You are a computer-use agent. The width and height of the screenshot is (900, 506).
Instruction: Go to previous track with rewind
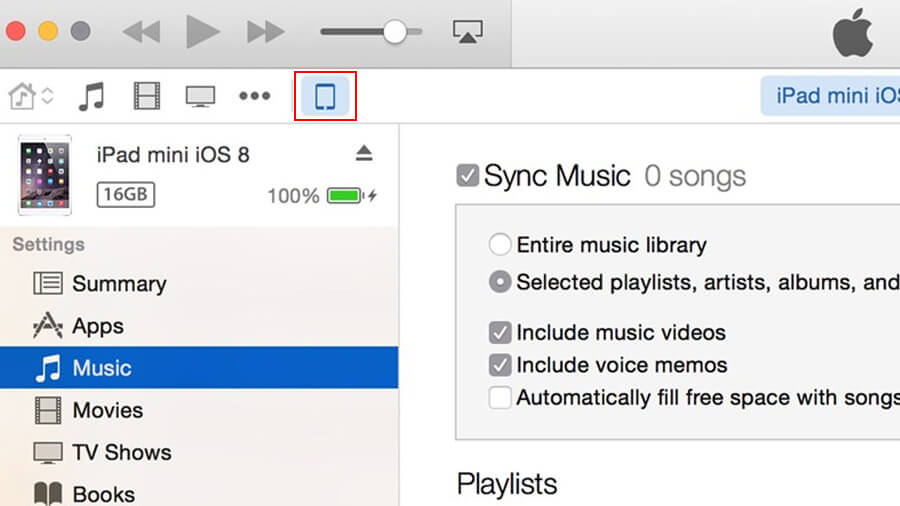pyautogui.click(x=141, y=32)
